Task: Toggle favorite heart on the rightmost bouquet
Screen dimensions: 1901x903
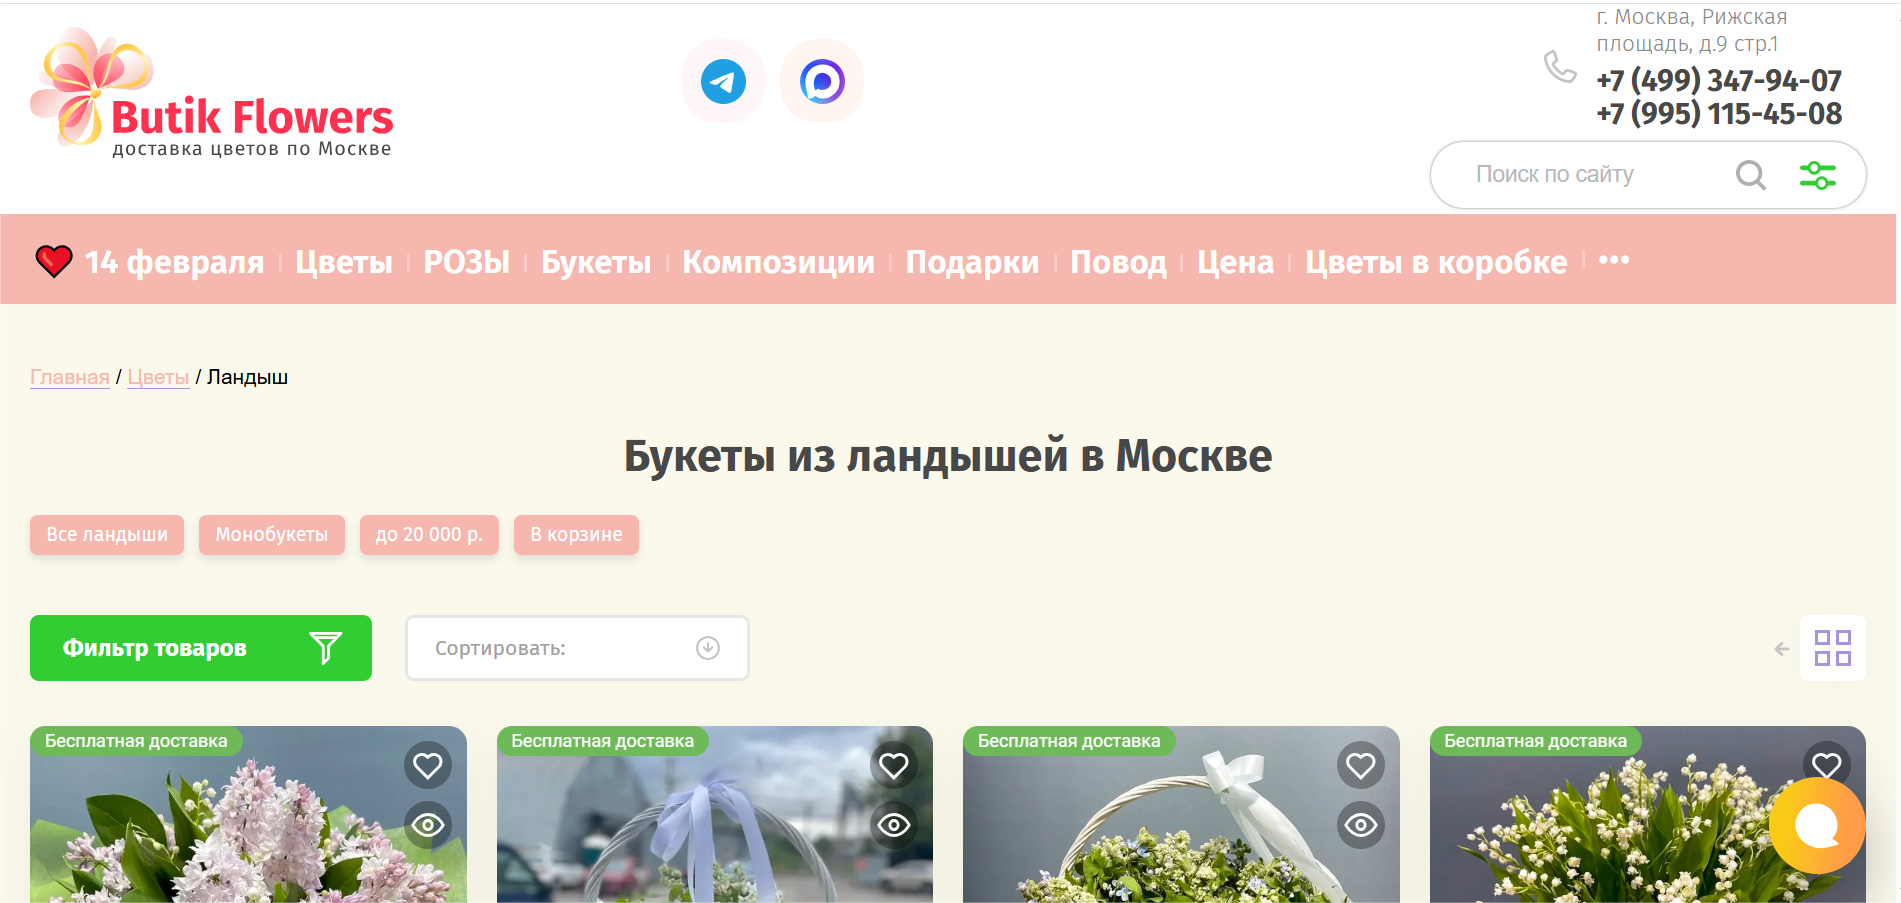Action: click(1828, 765)
